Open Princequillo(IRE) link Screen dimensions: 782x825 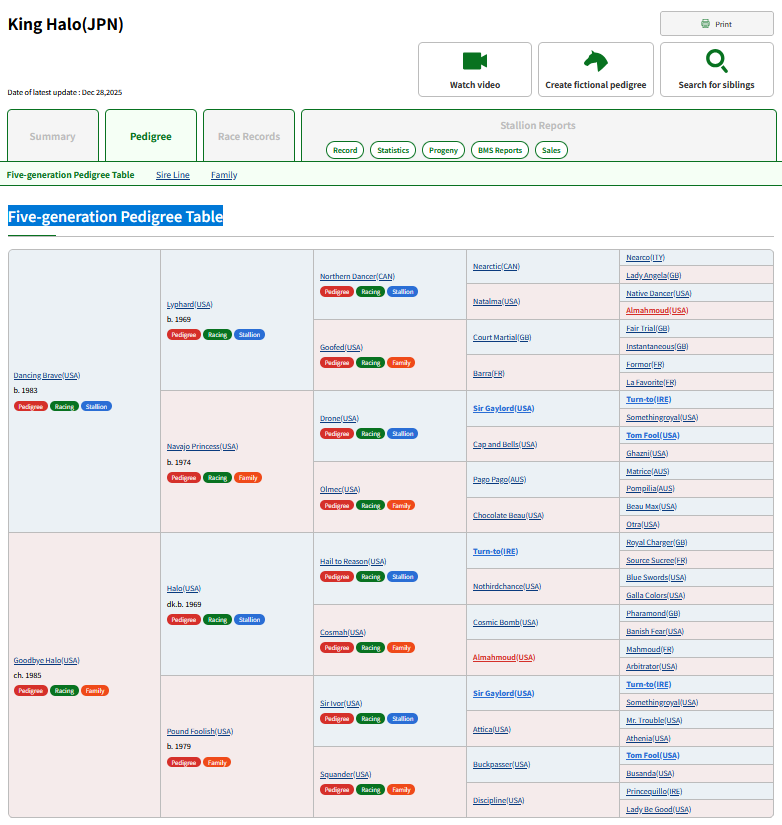click(x=654, y=791)
